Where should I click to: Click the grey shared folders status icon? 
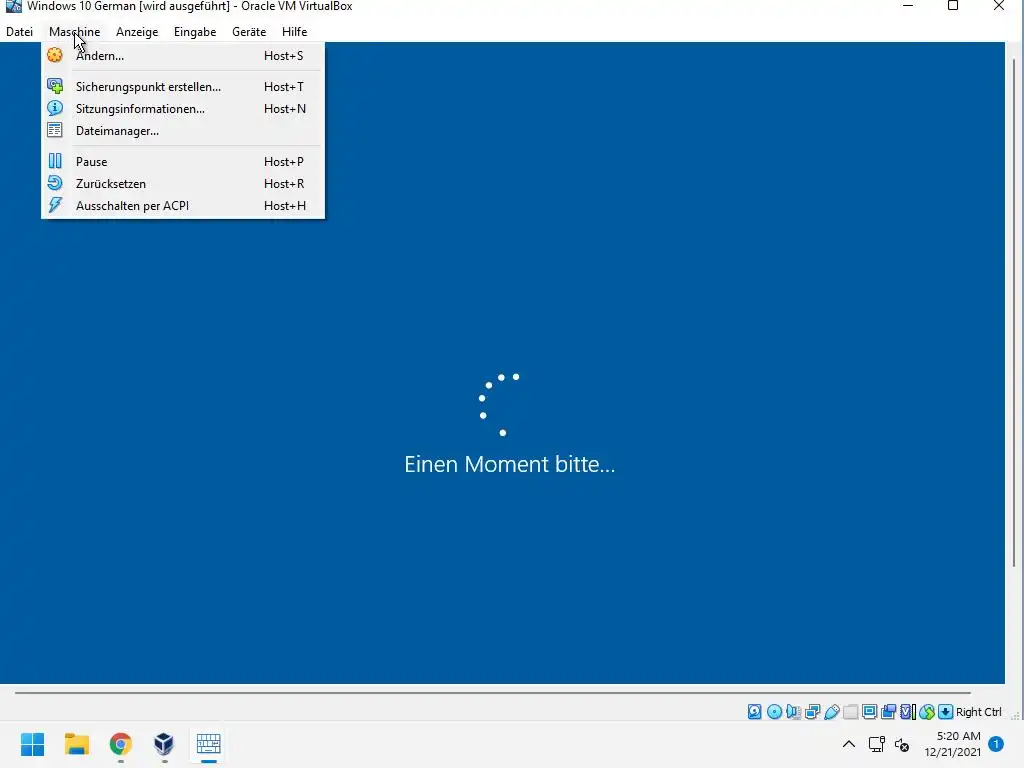click(850, 712)
